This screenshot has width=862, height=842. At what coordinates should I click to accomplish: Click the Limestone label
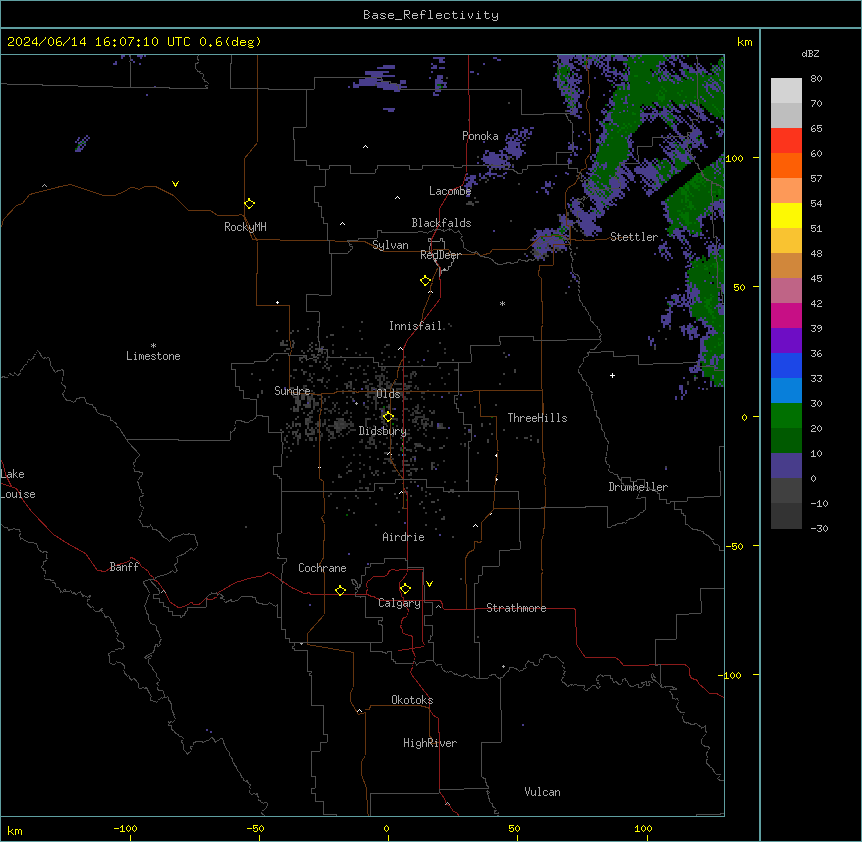click(x=153, y=356)
